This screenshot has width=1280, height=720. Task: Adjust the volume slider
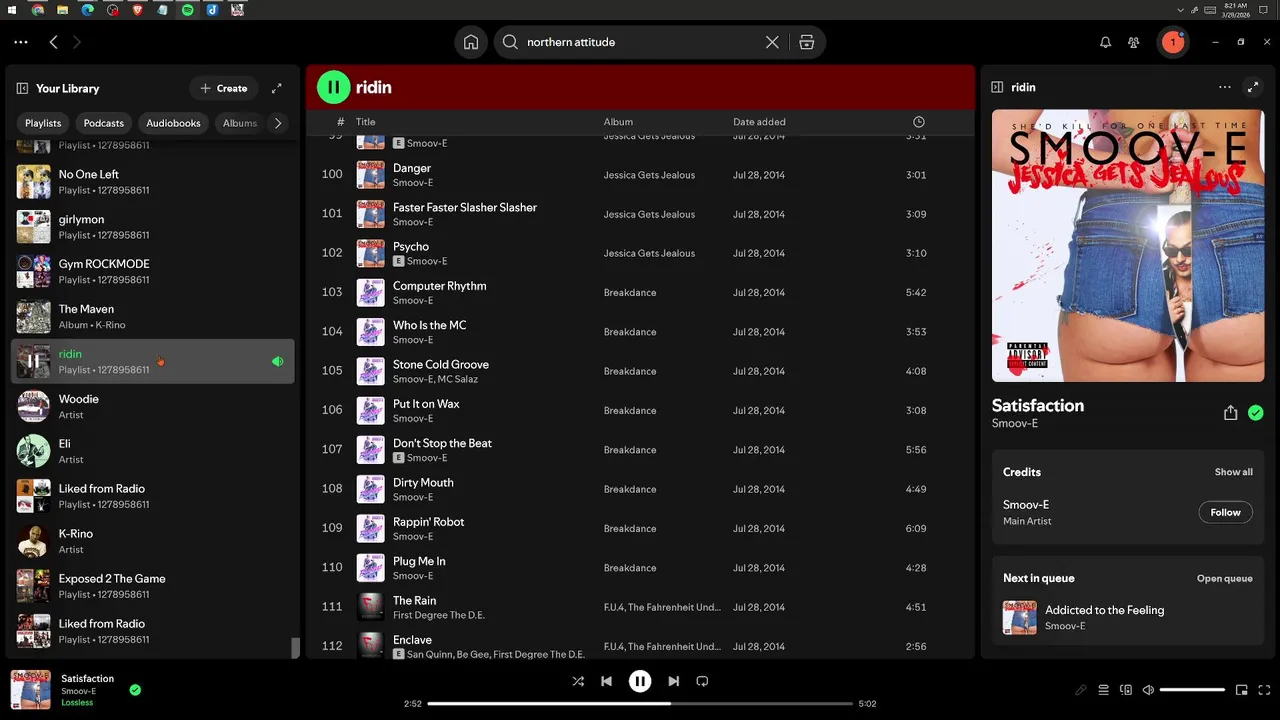[1192, 690]
